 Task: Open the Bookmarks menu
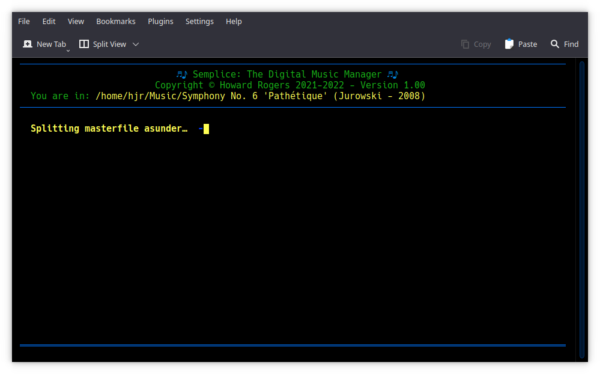pyautogui.click(x=116, y=21)
